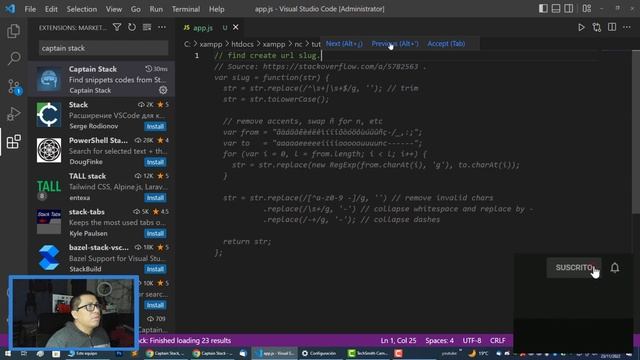
Task: Open the PowerShell Stack extension thumbnail
Action: [x=49, y=150]
